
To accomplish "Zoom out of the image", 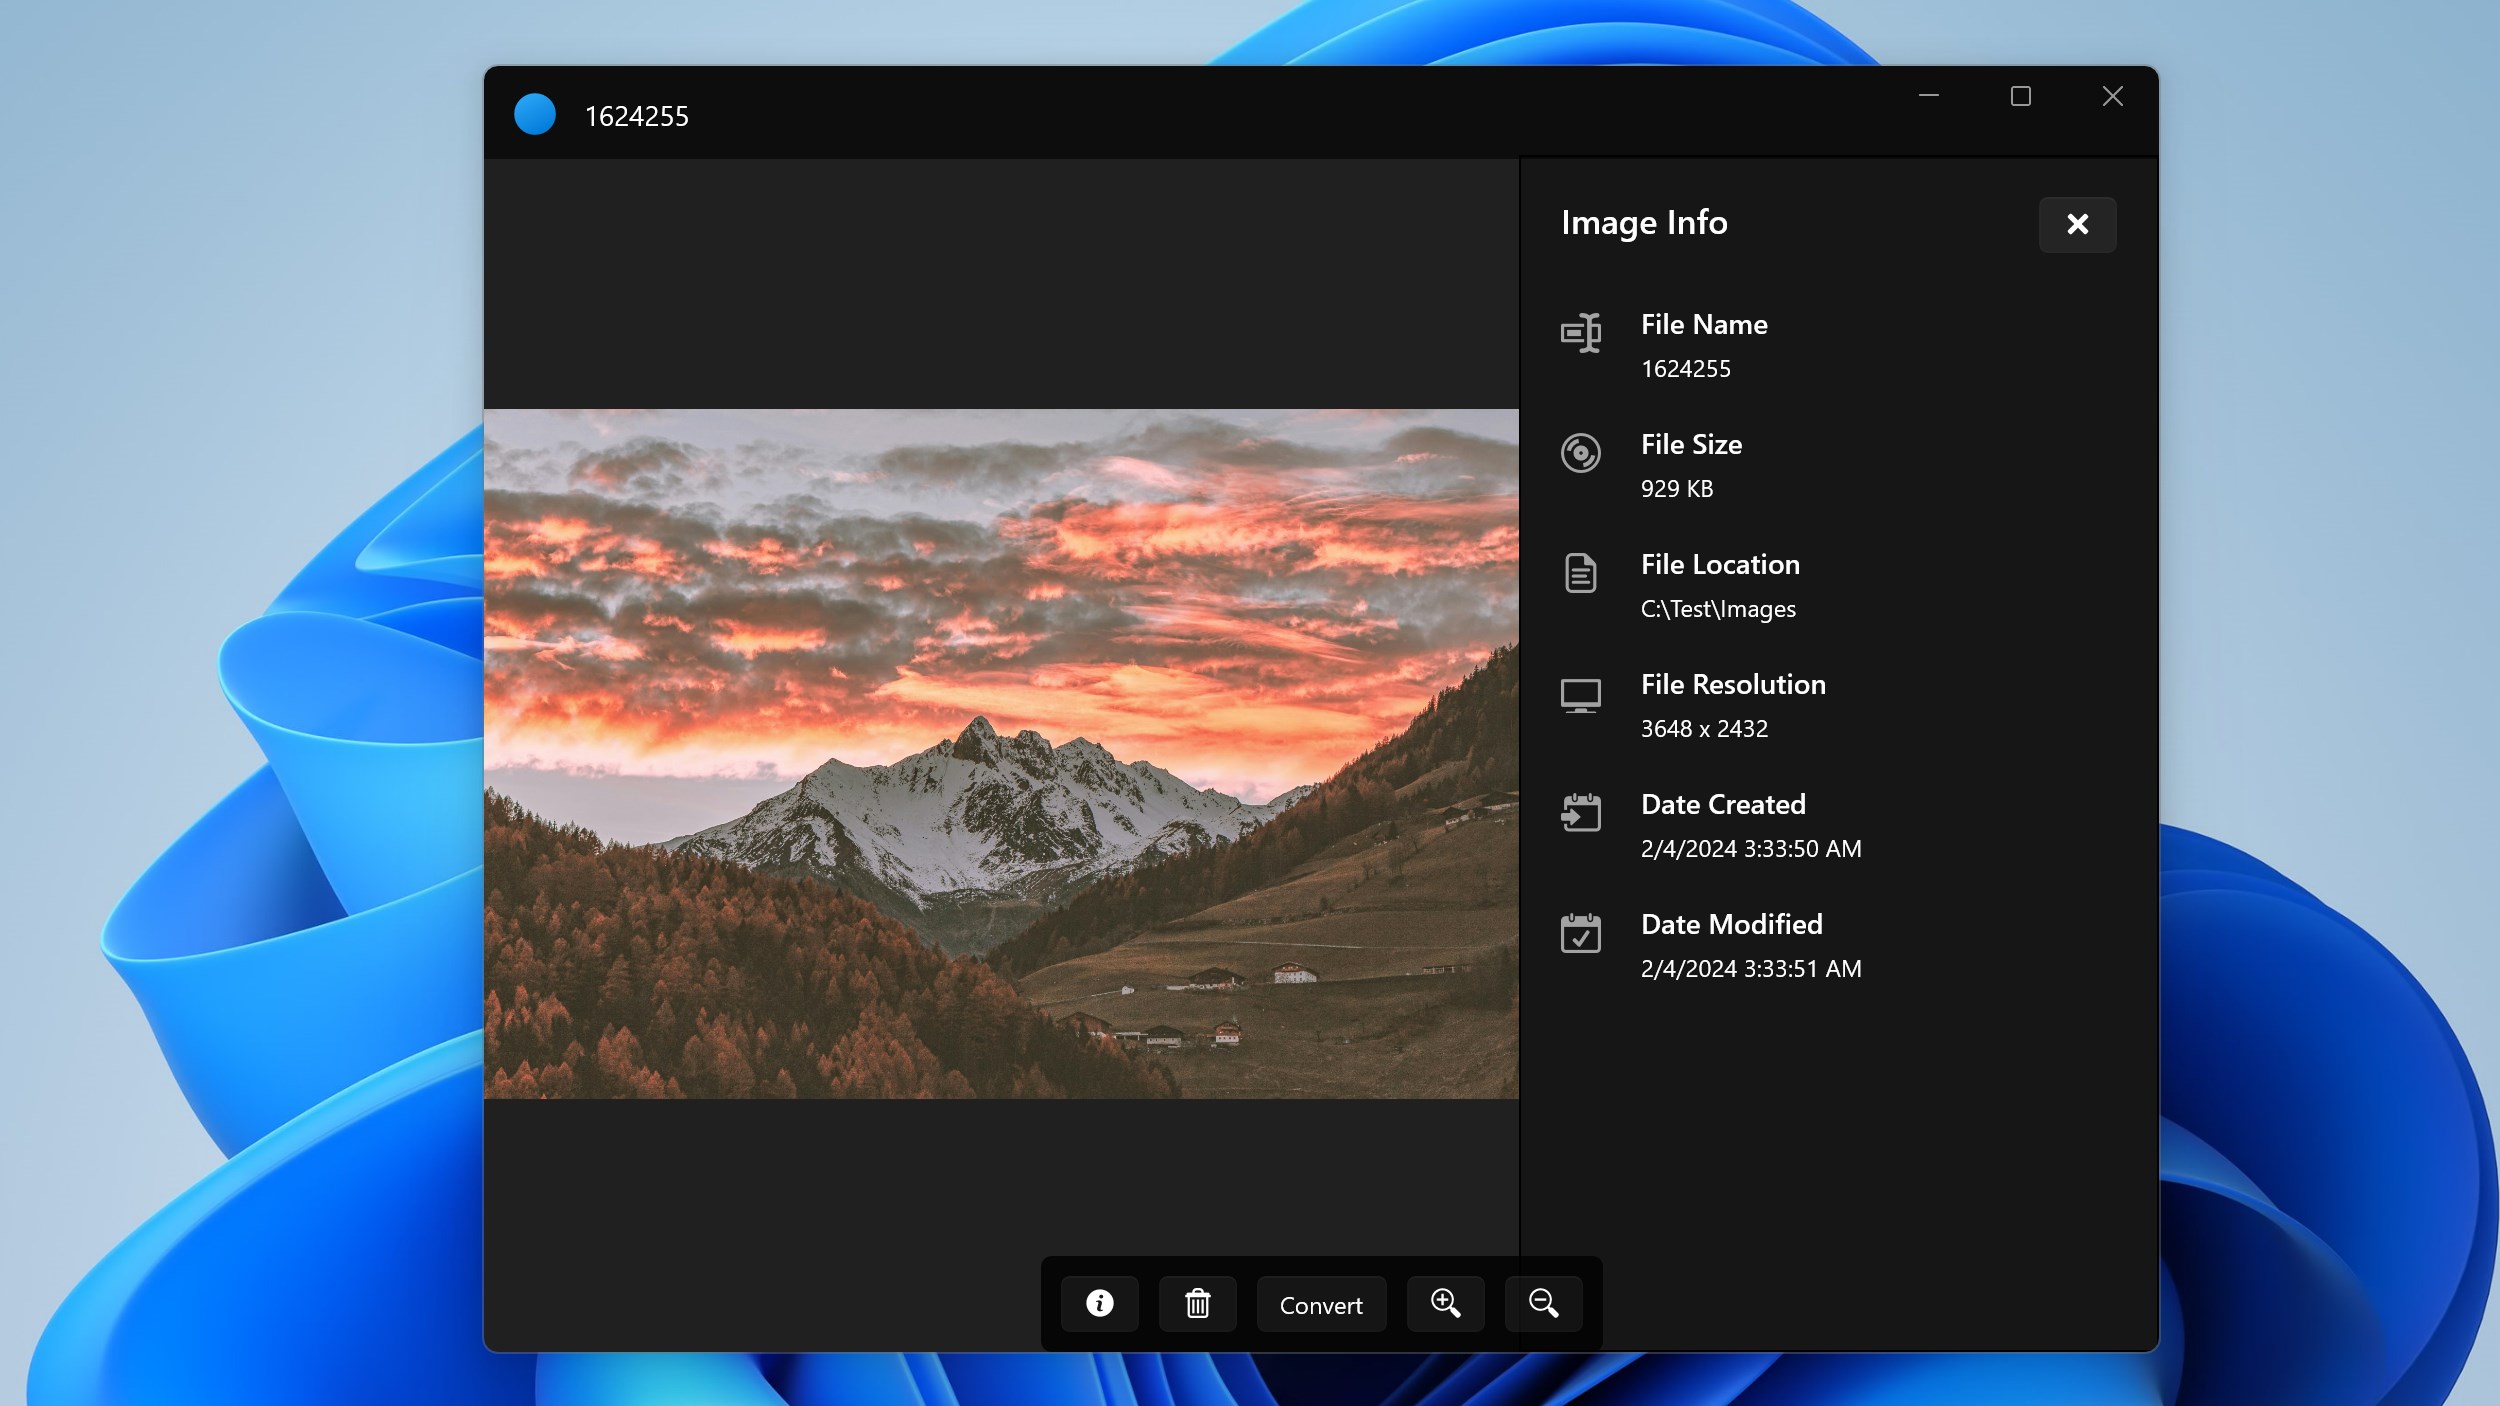I will click(x=1542, y=1303).
